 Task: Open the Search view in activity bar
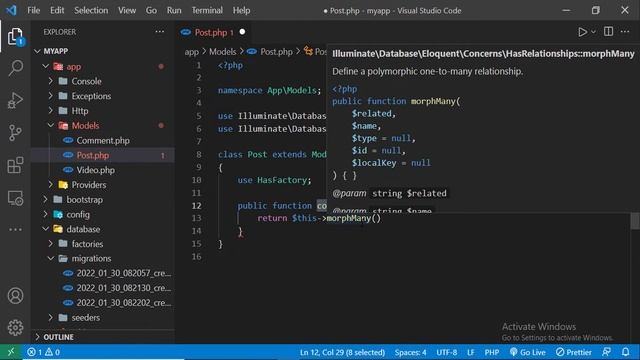[x=16, y=68]
